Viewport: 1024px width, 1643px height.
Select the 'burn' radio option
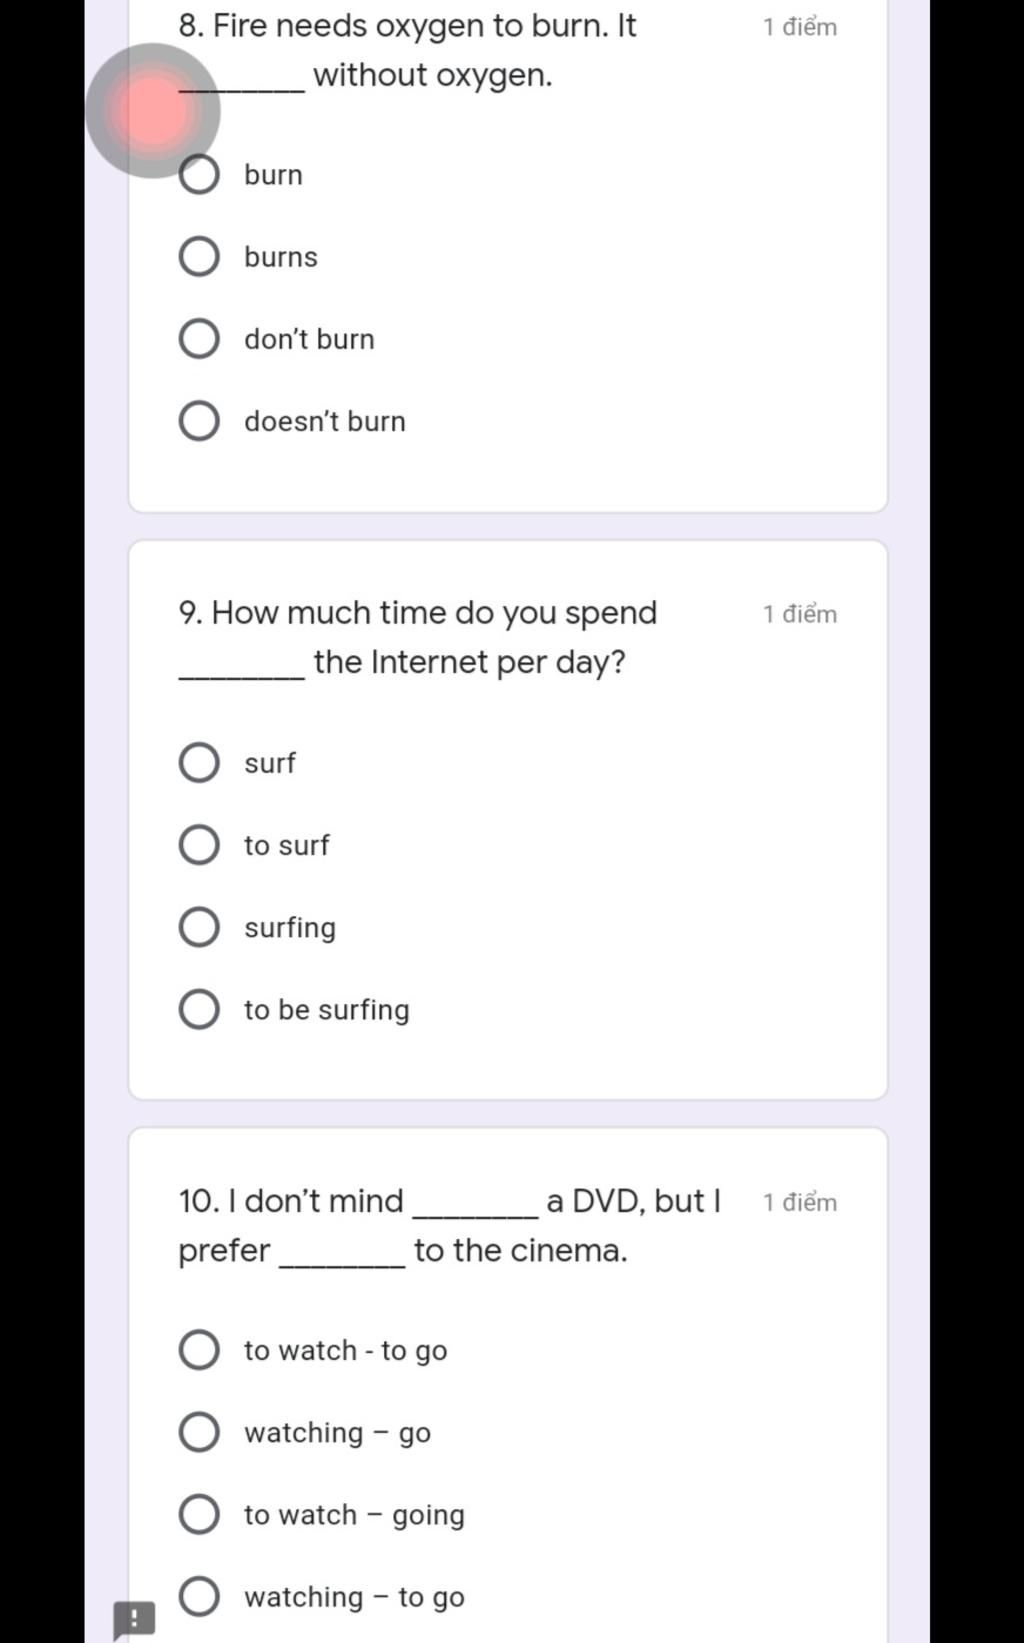(x=199, y=174)
